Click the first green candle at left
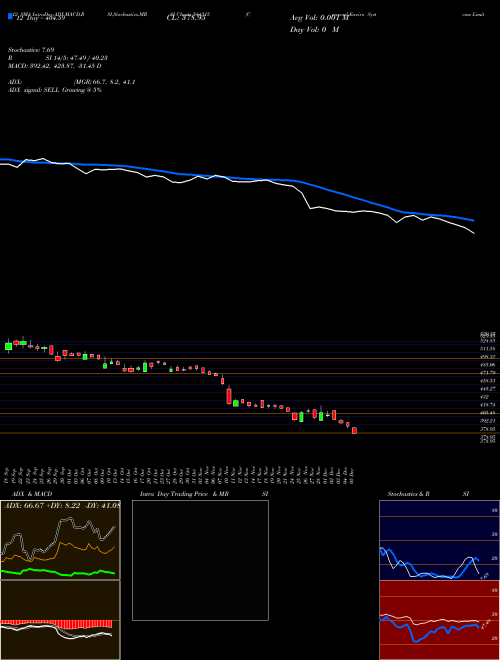 point(8,346)
